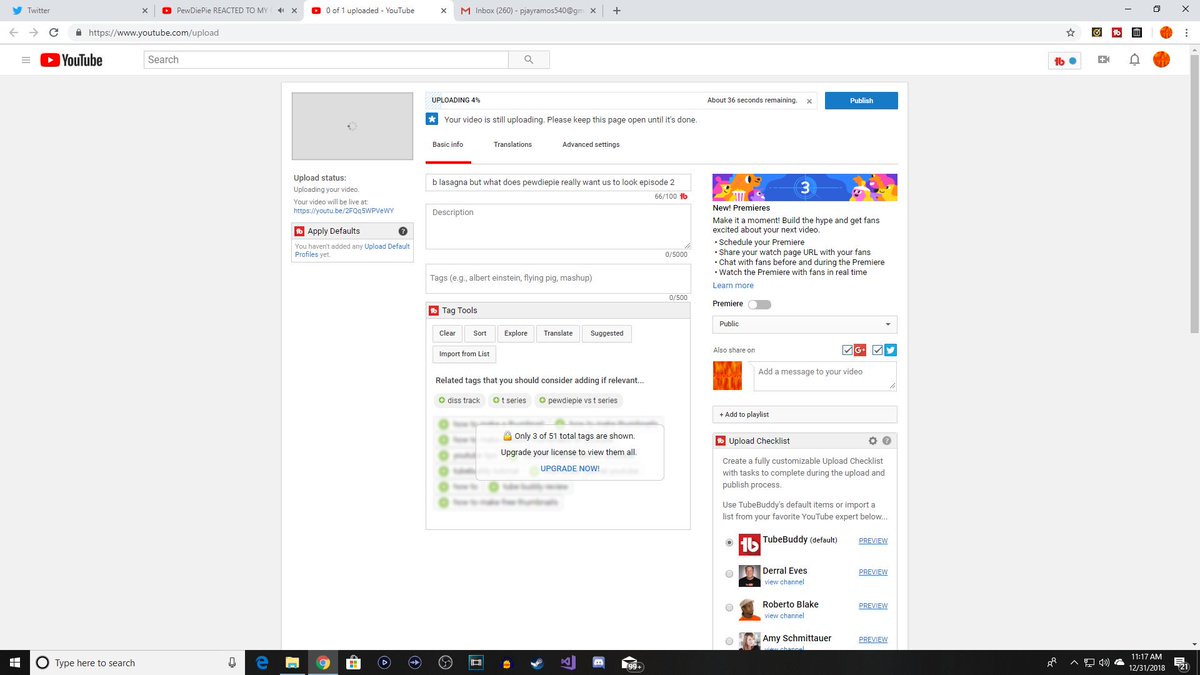Bookmark this page with the star icon

tap(1071, 32)
